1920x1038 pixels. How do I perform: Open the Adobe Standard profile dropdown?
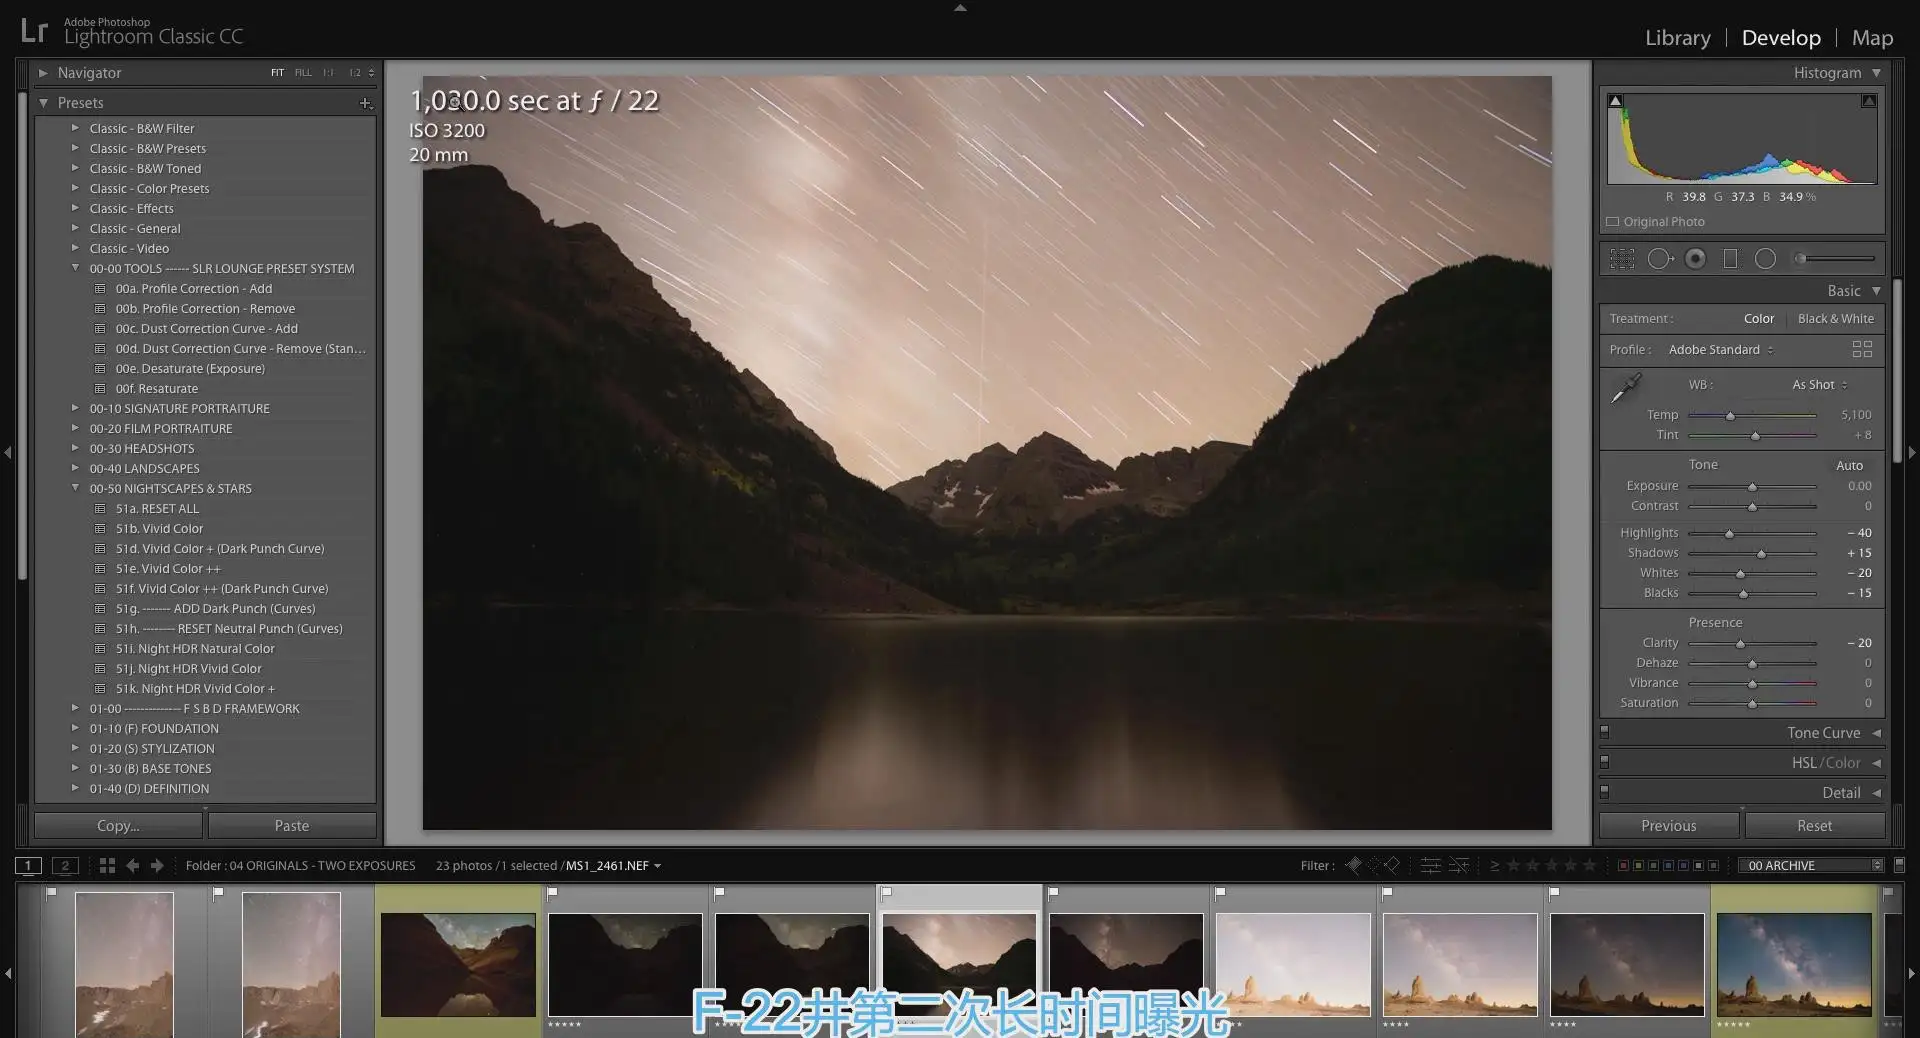[x=1721, y=350]
